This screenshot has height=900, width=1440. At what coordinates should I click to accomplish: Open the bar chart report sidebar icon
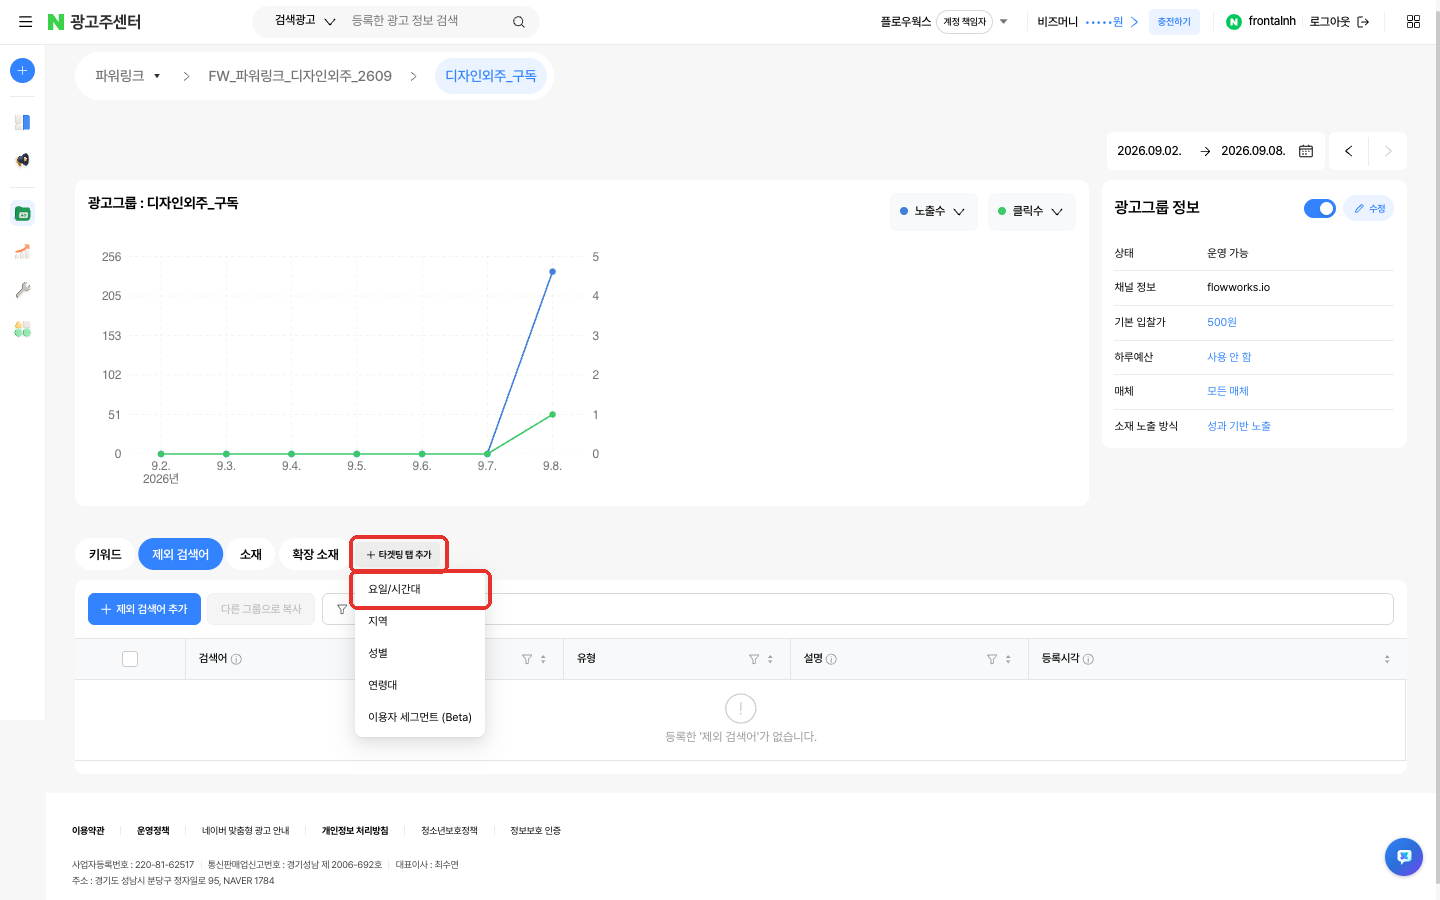[22, 251]
